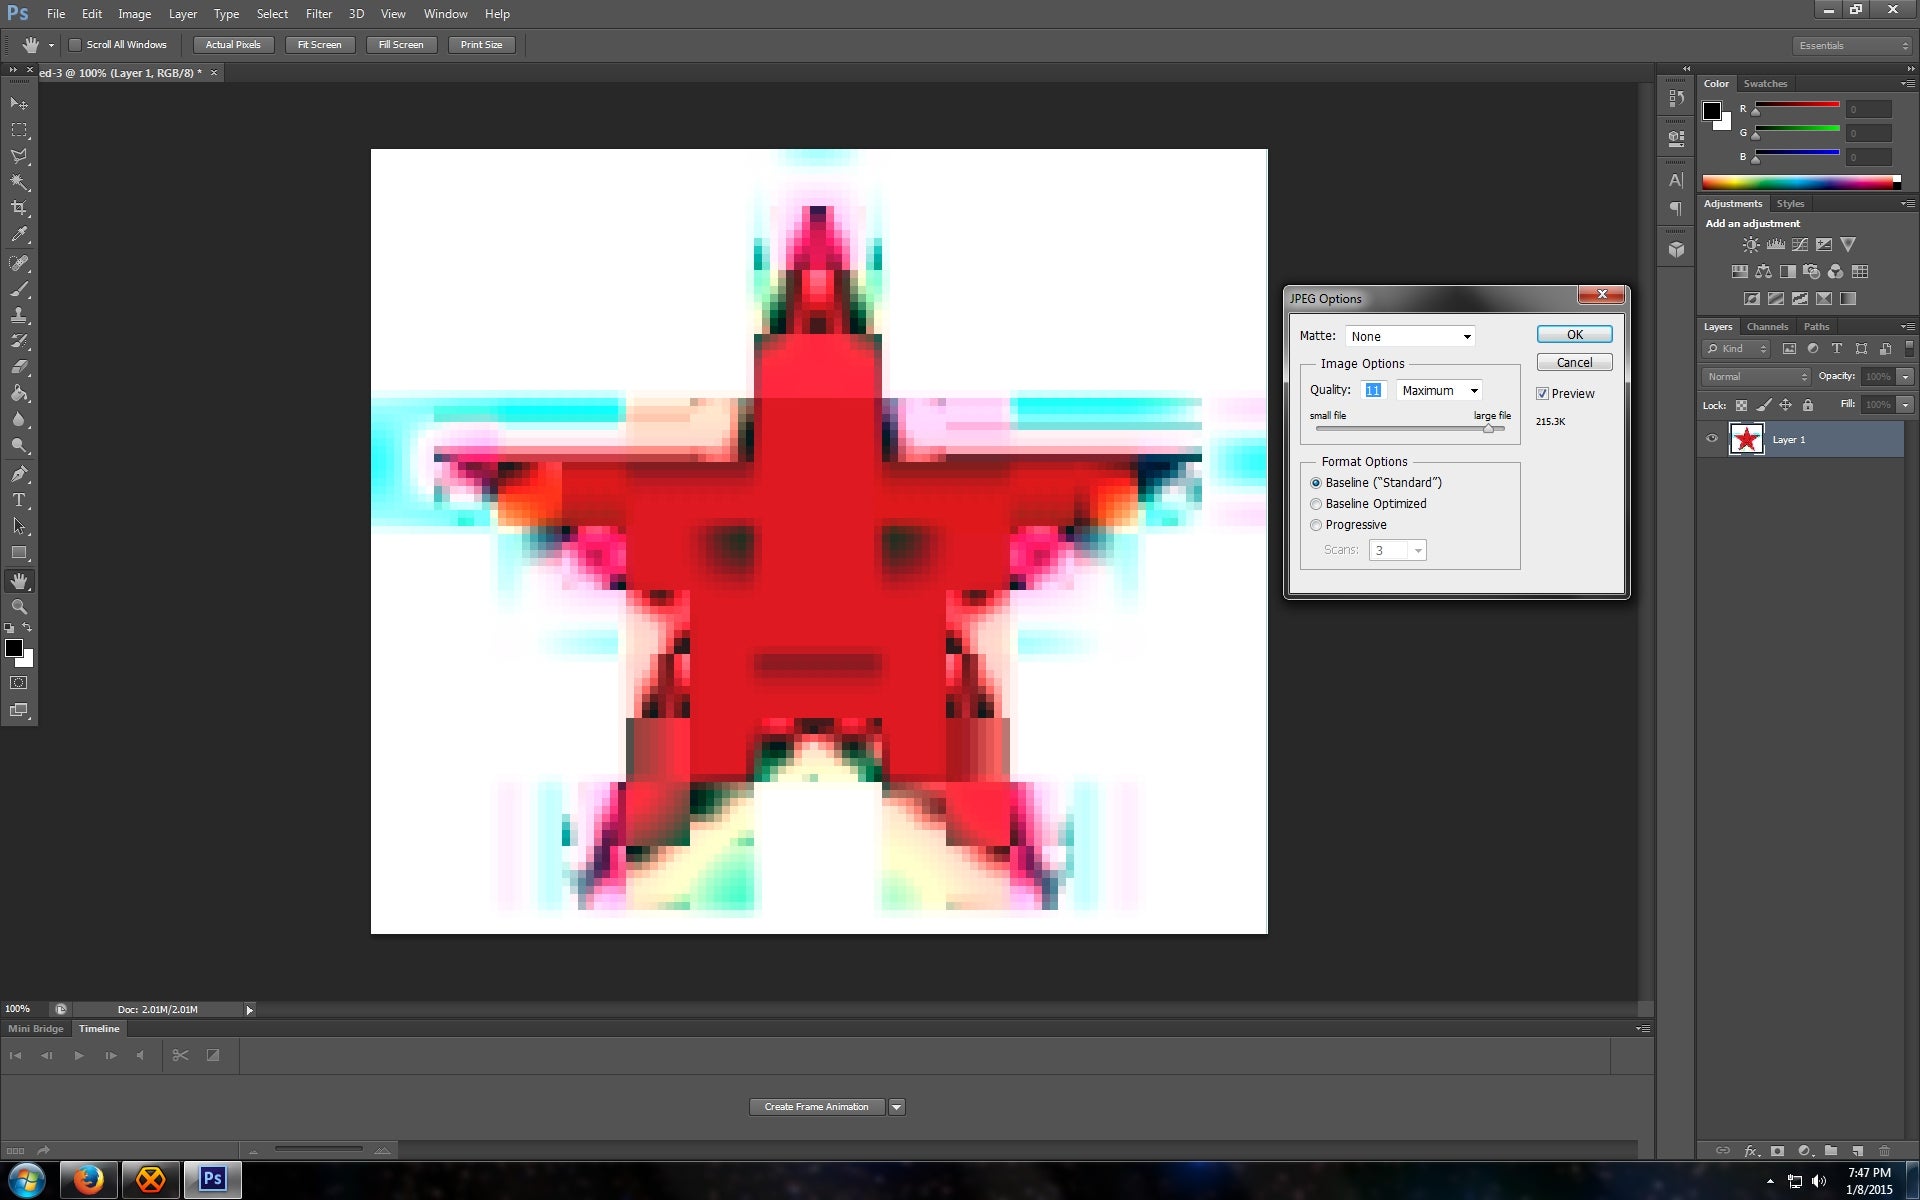Uncheck the Preview checkbox

pyautogui.click(x=1542, y=394)
